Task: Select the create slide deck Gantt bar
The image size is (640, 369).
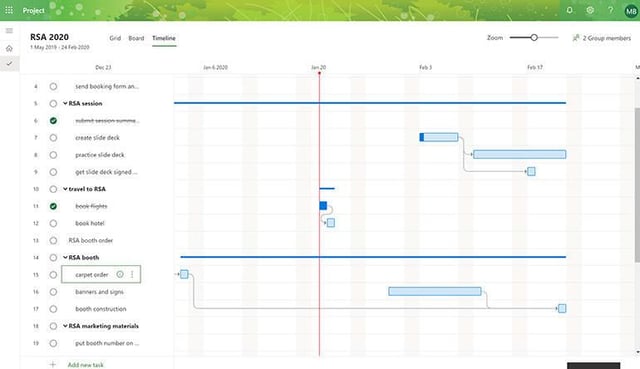Action: tap(439, 137)
